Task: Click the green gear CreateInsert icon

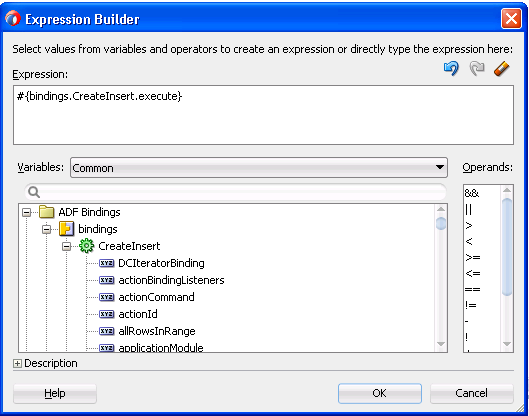Action: (86, 246)
